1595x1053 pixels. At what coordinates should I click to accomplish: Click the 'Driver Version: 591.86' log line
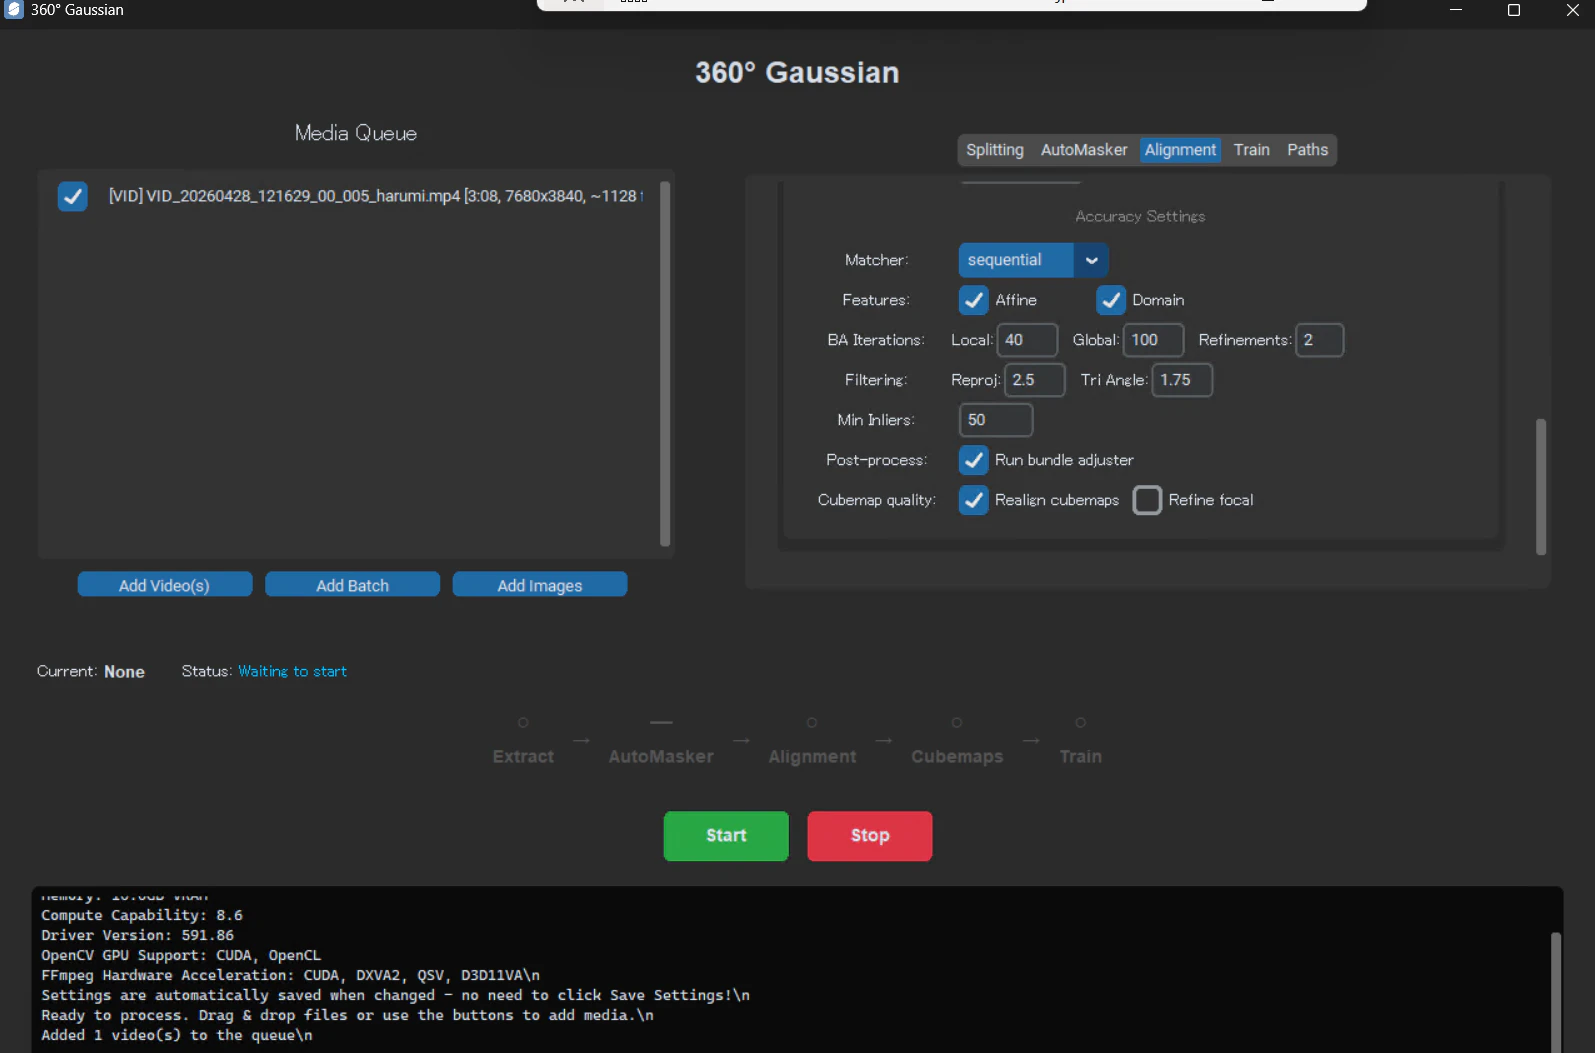tap(137, 935)
